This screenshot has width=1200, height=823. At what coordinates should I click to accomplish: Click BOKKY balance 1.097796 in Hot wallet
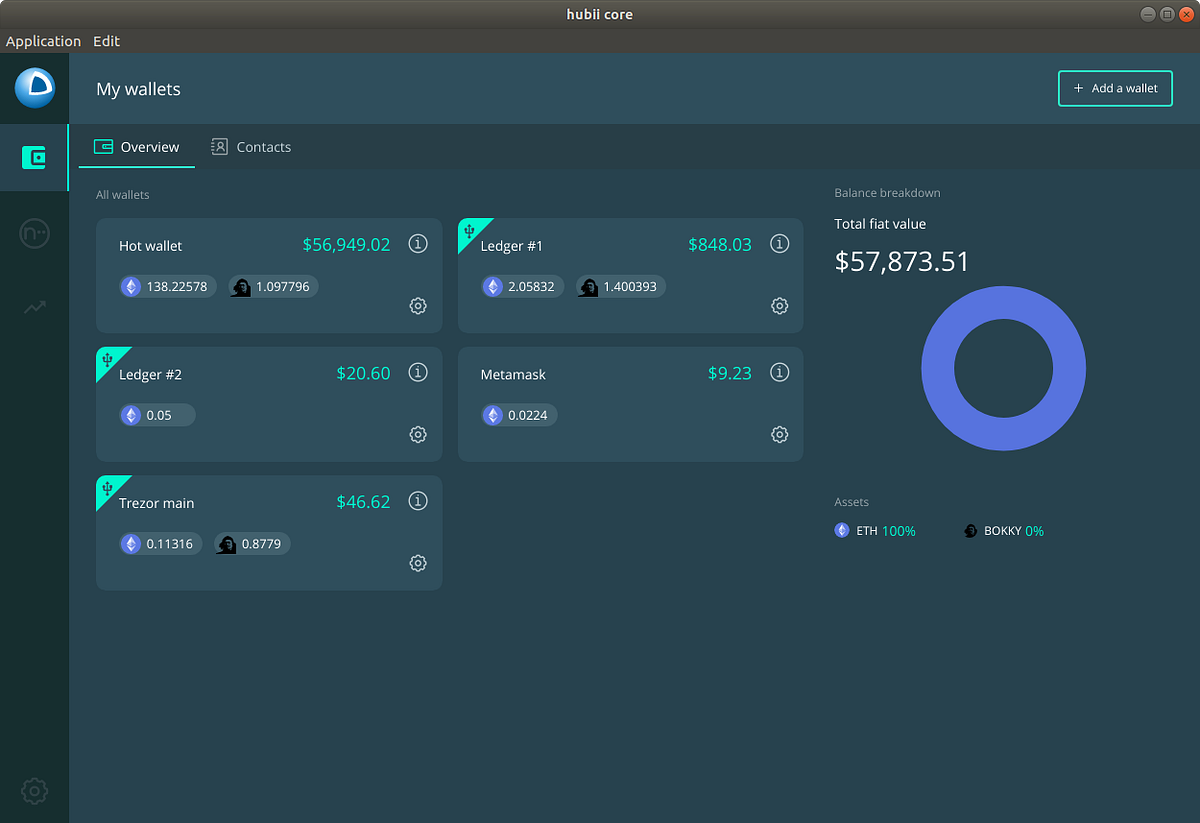point(273,287)
